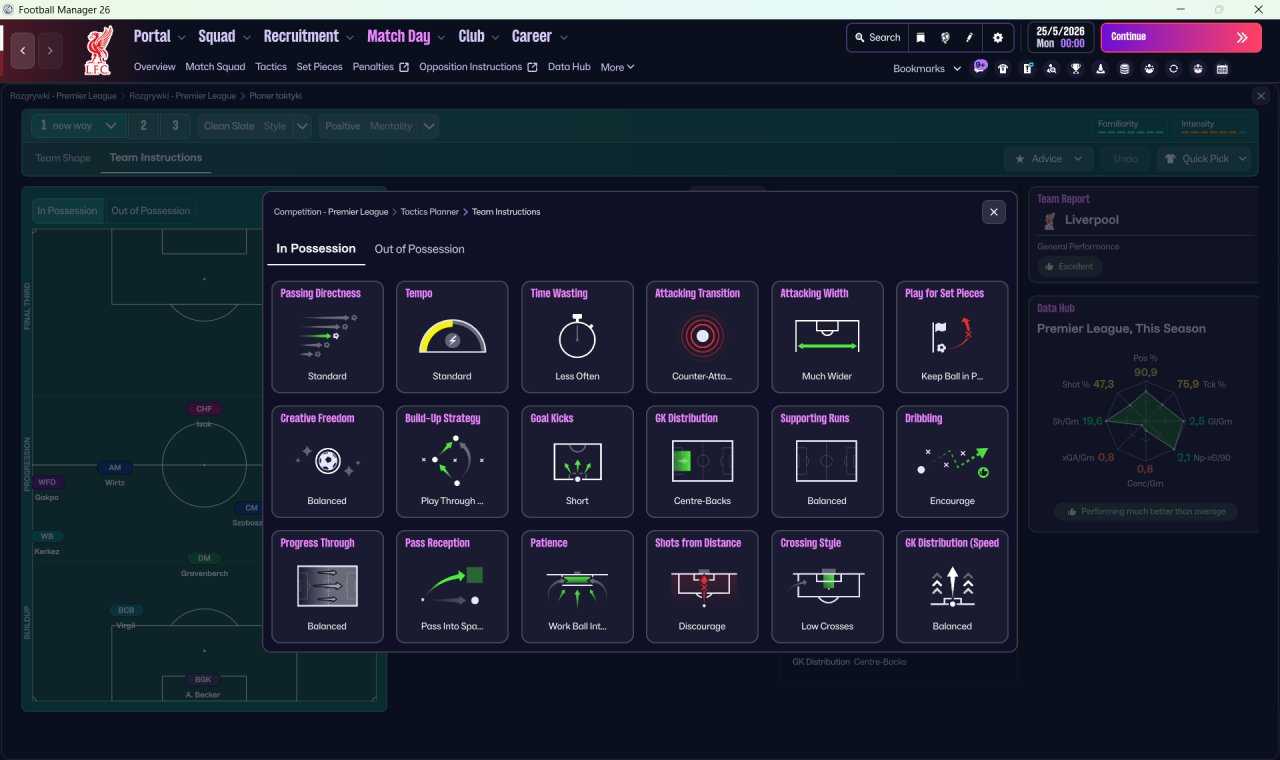Click the Continue button

pos(1181,37)
